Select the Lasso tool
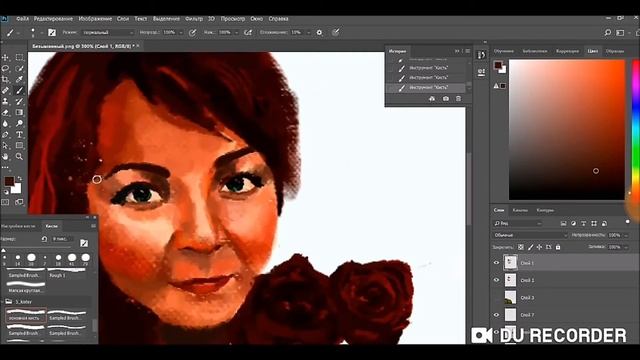This screenshot has height=360, width=640. click(5, 68)
